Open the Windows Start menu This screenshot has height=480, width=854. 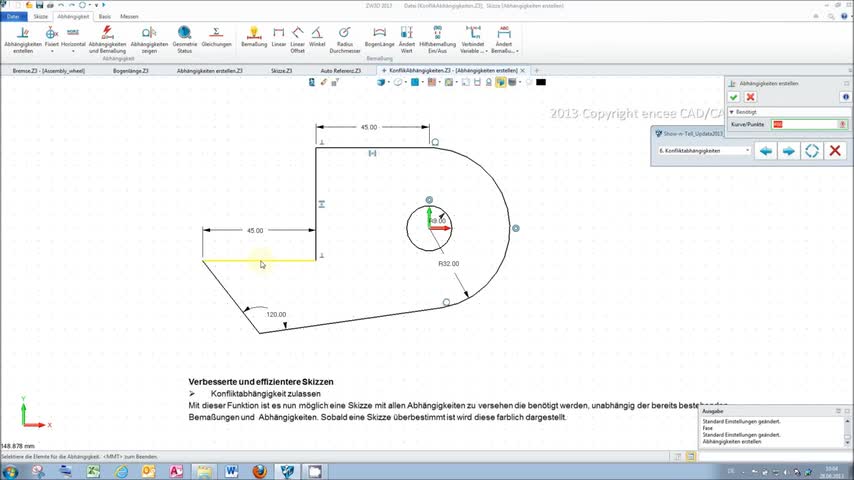coord(10,471)
